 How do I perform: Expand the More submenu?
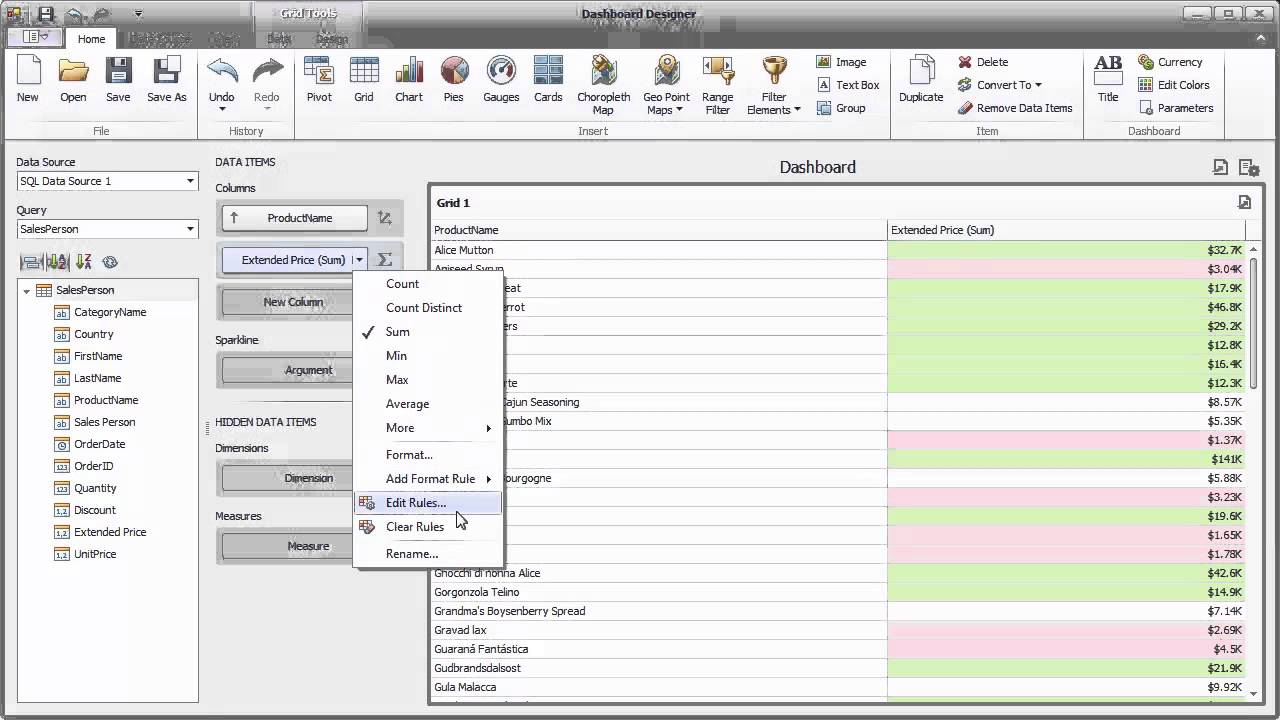tap(427, 428)
